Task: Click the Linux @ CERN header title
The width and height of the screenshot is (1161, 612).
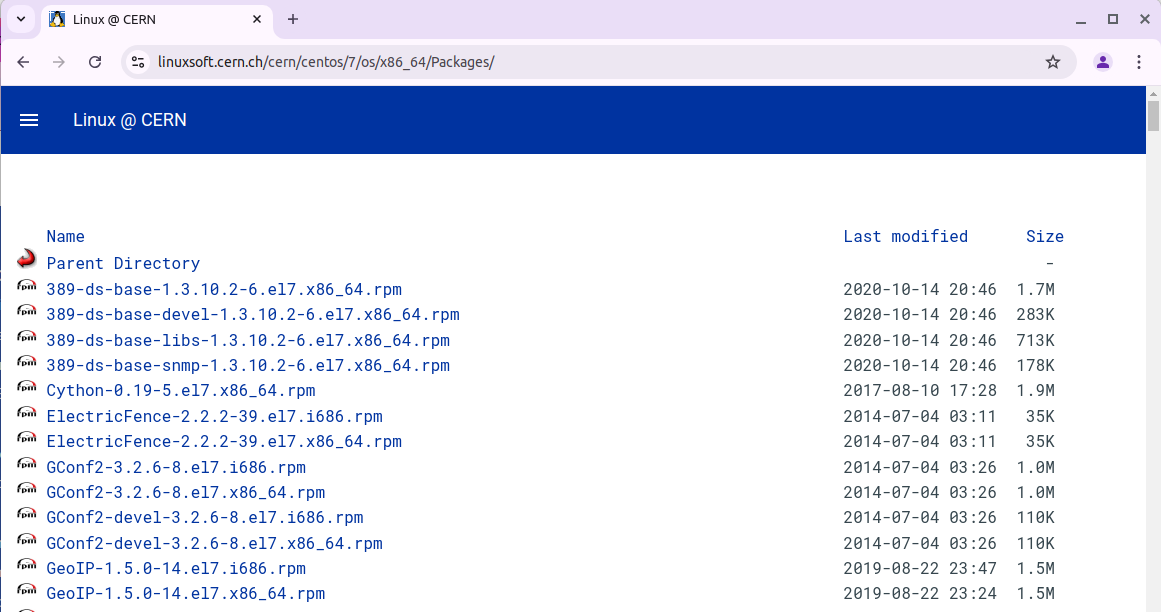Action: 130,120
